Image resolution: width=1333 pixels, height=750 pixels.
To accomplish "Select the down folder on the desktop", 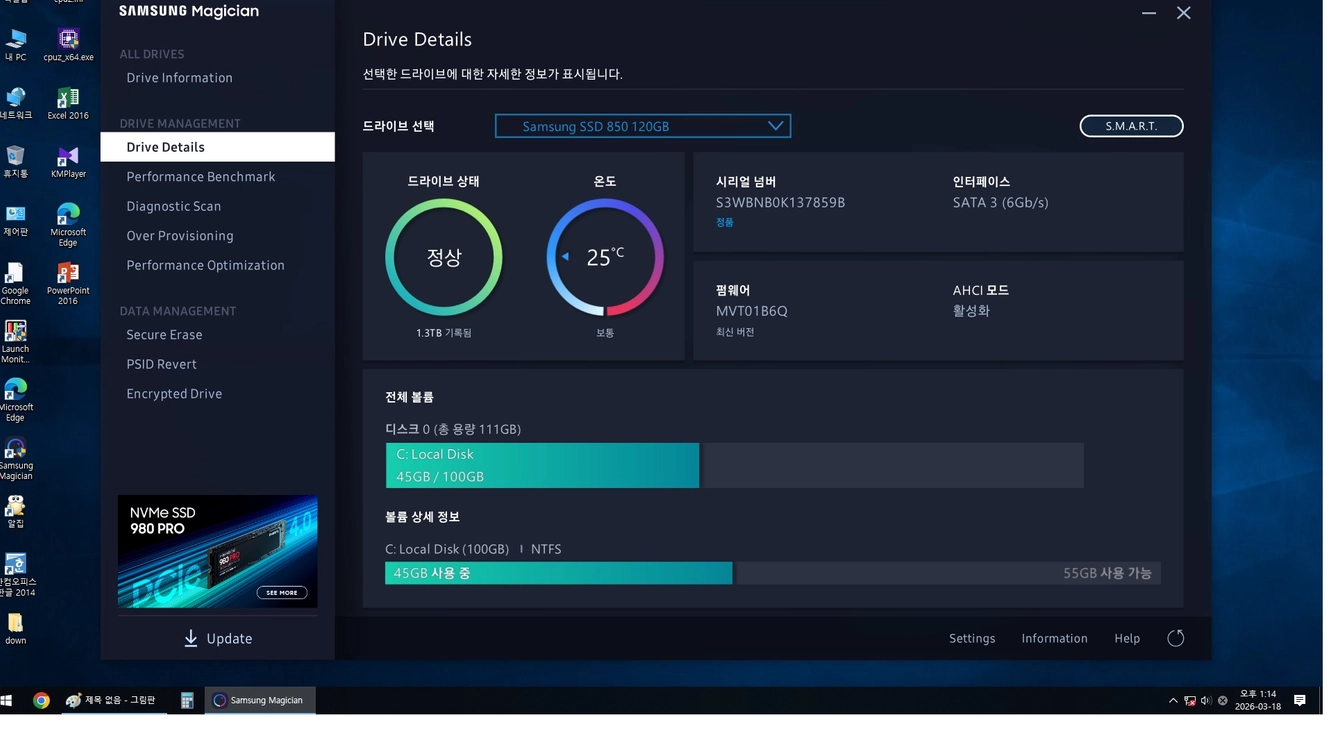I will click(16, 628).
